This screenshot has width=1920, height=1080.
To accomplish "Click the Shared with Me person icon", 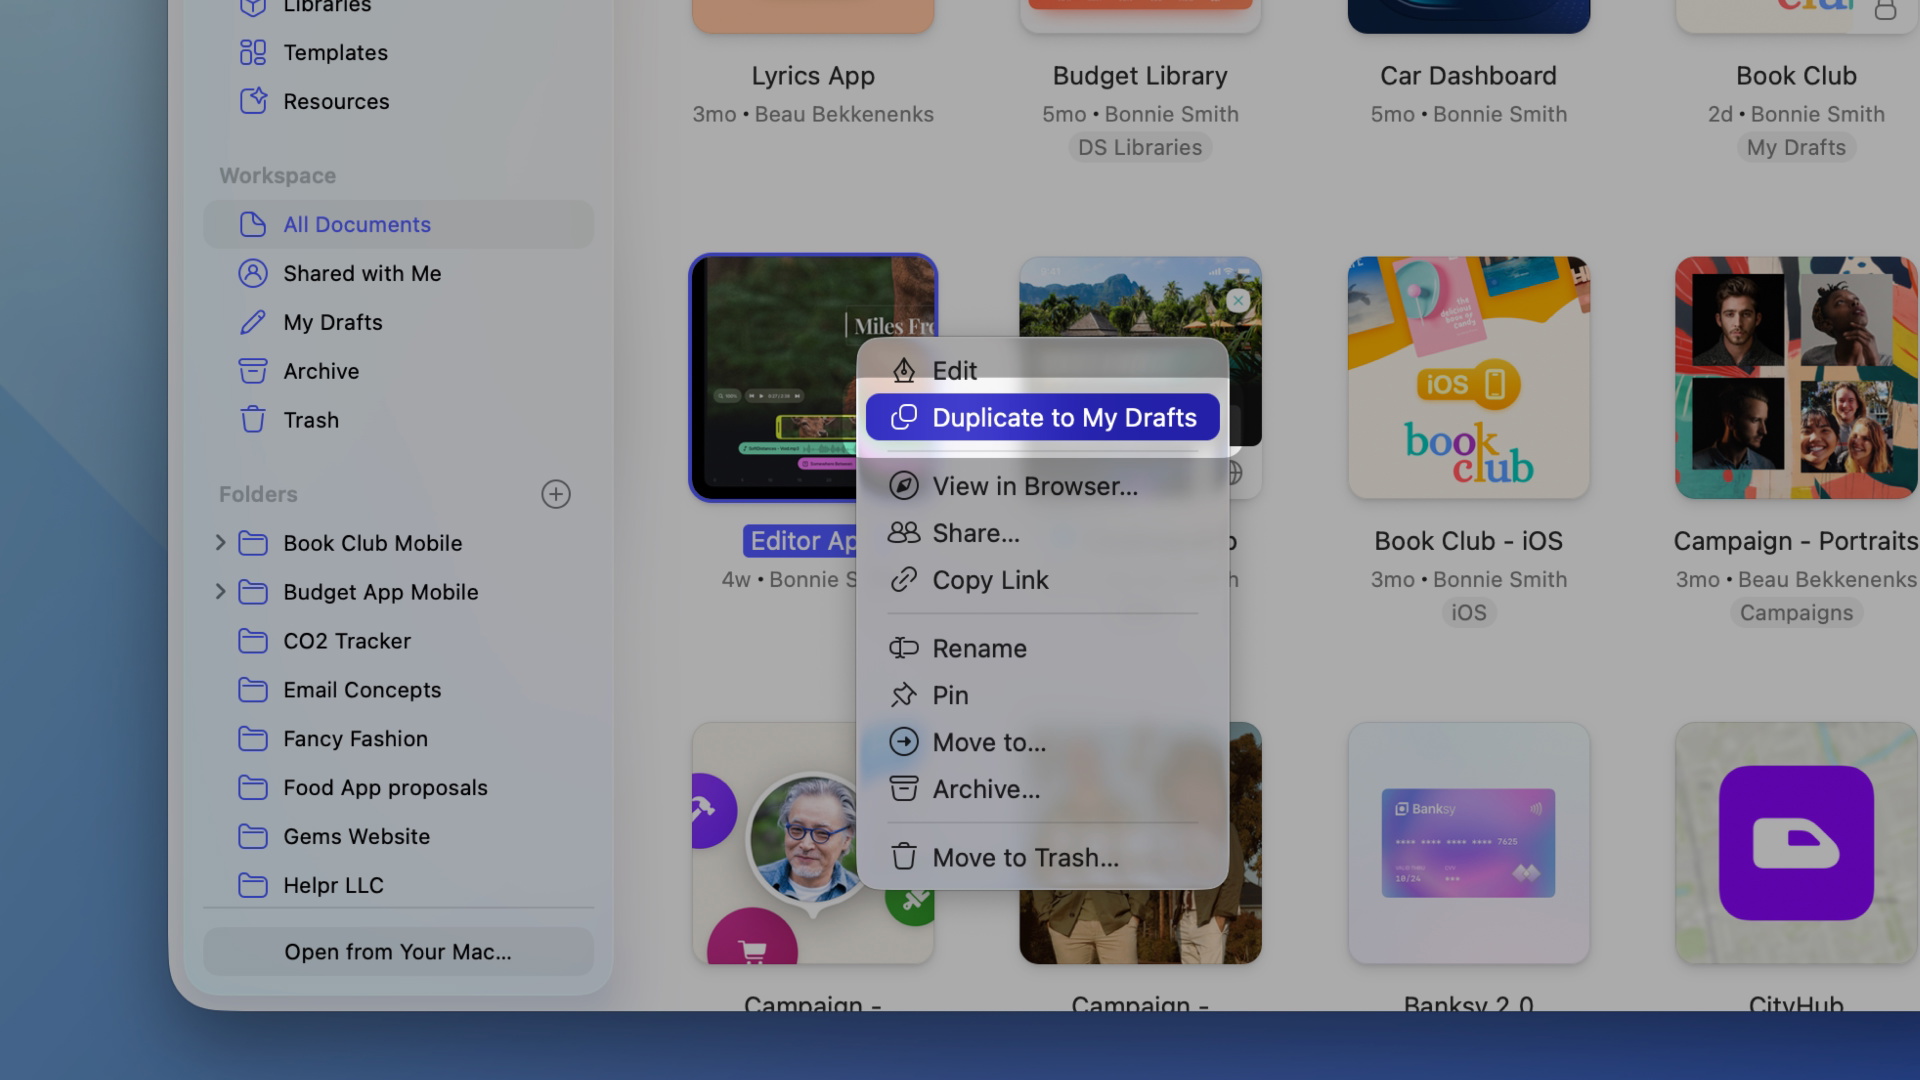I will coord(253,273).
